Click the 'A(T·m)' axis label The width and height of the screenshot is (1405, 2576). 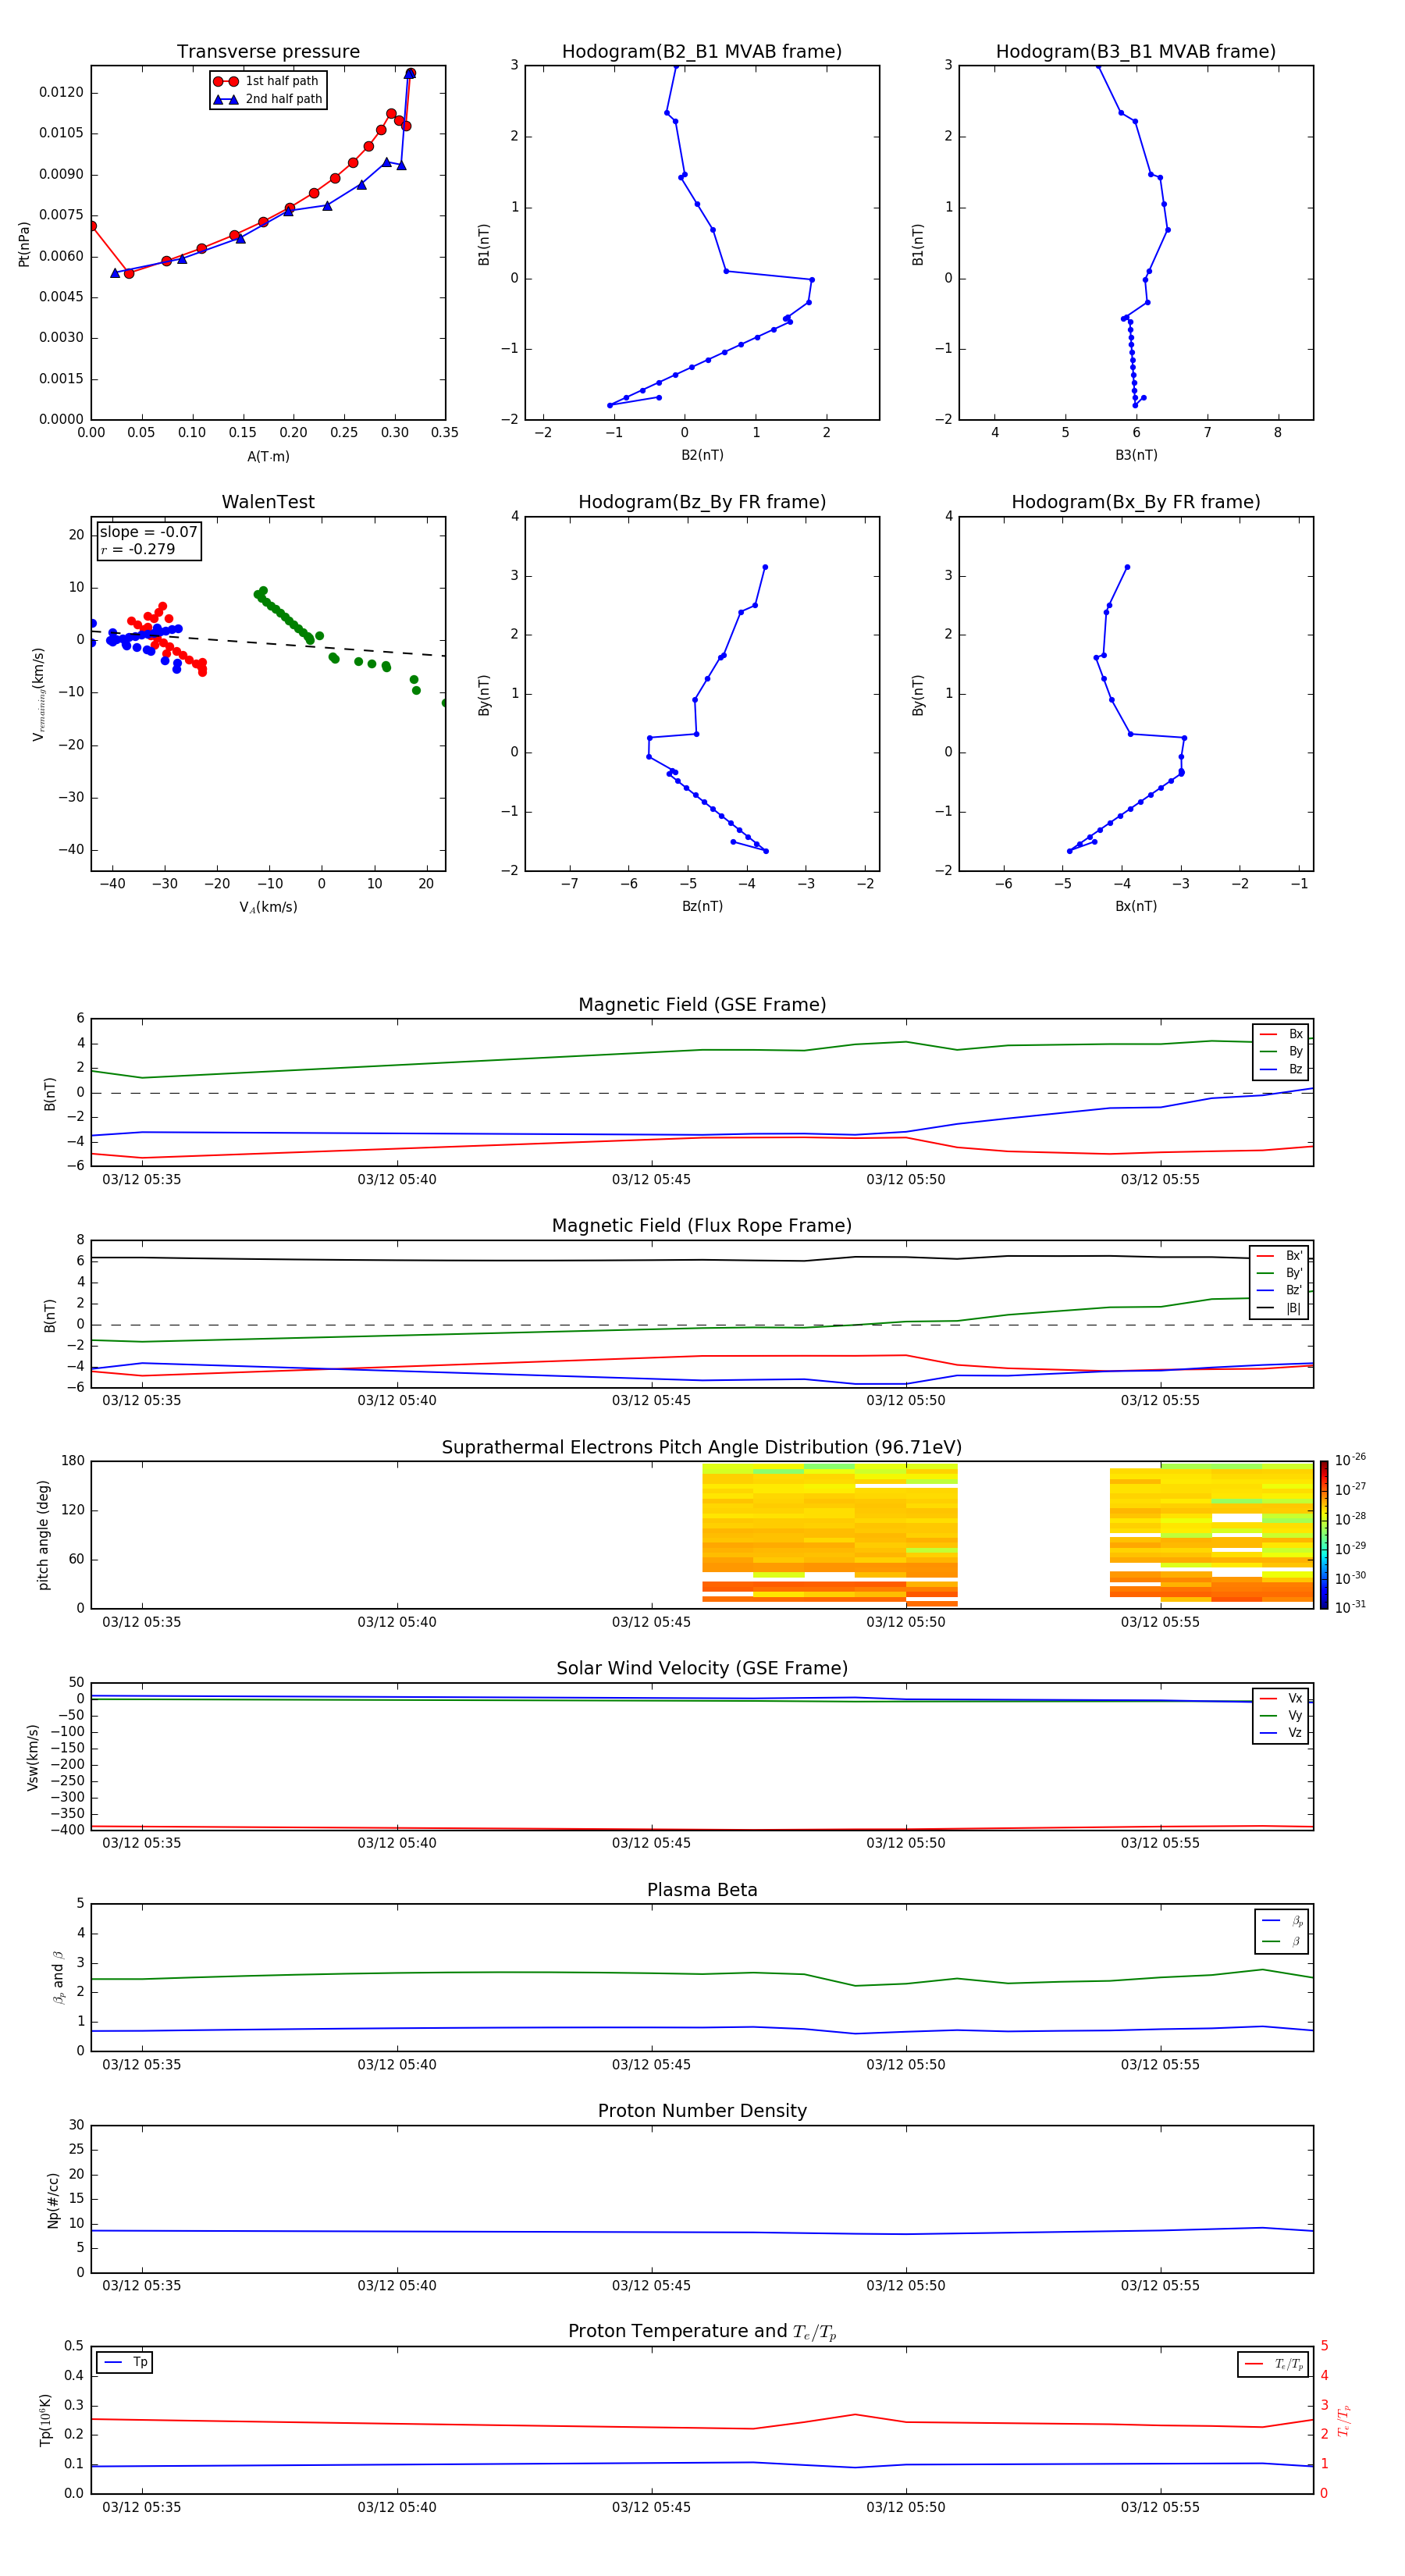268,457
